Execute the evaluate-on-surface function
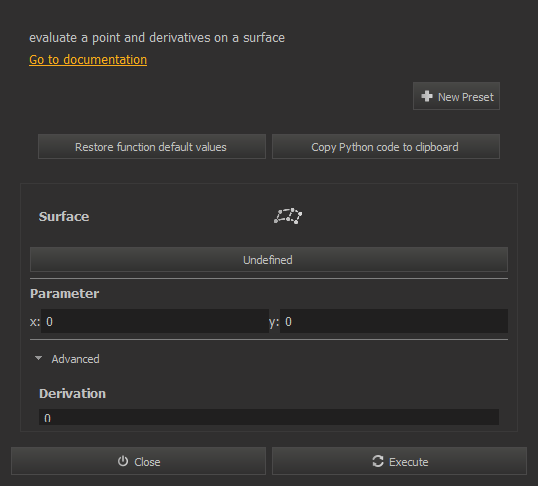 tap(399, 461)
